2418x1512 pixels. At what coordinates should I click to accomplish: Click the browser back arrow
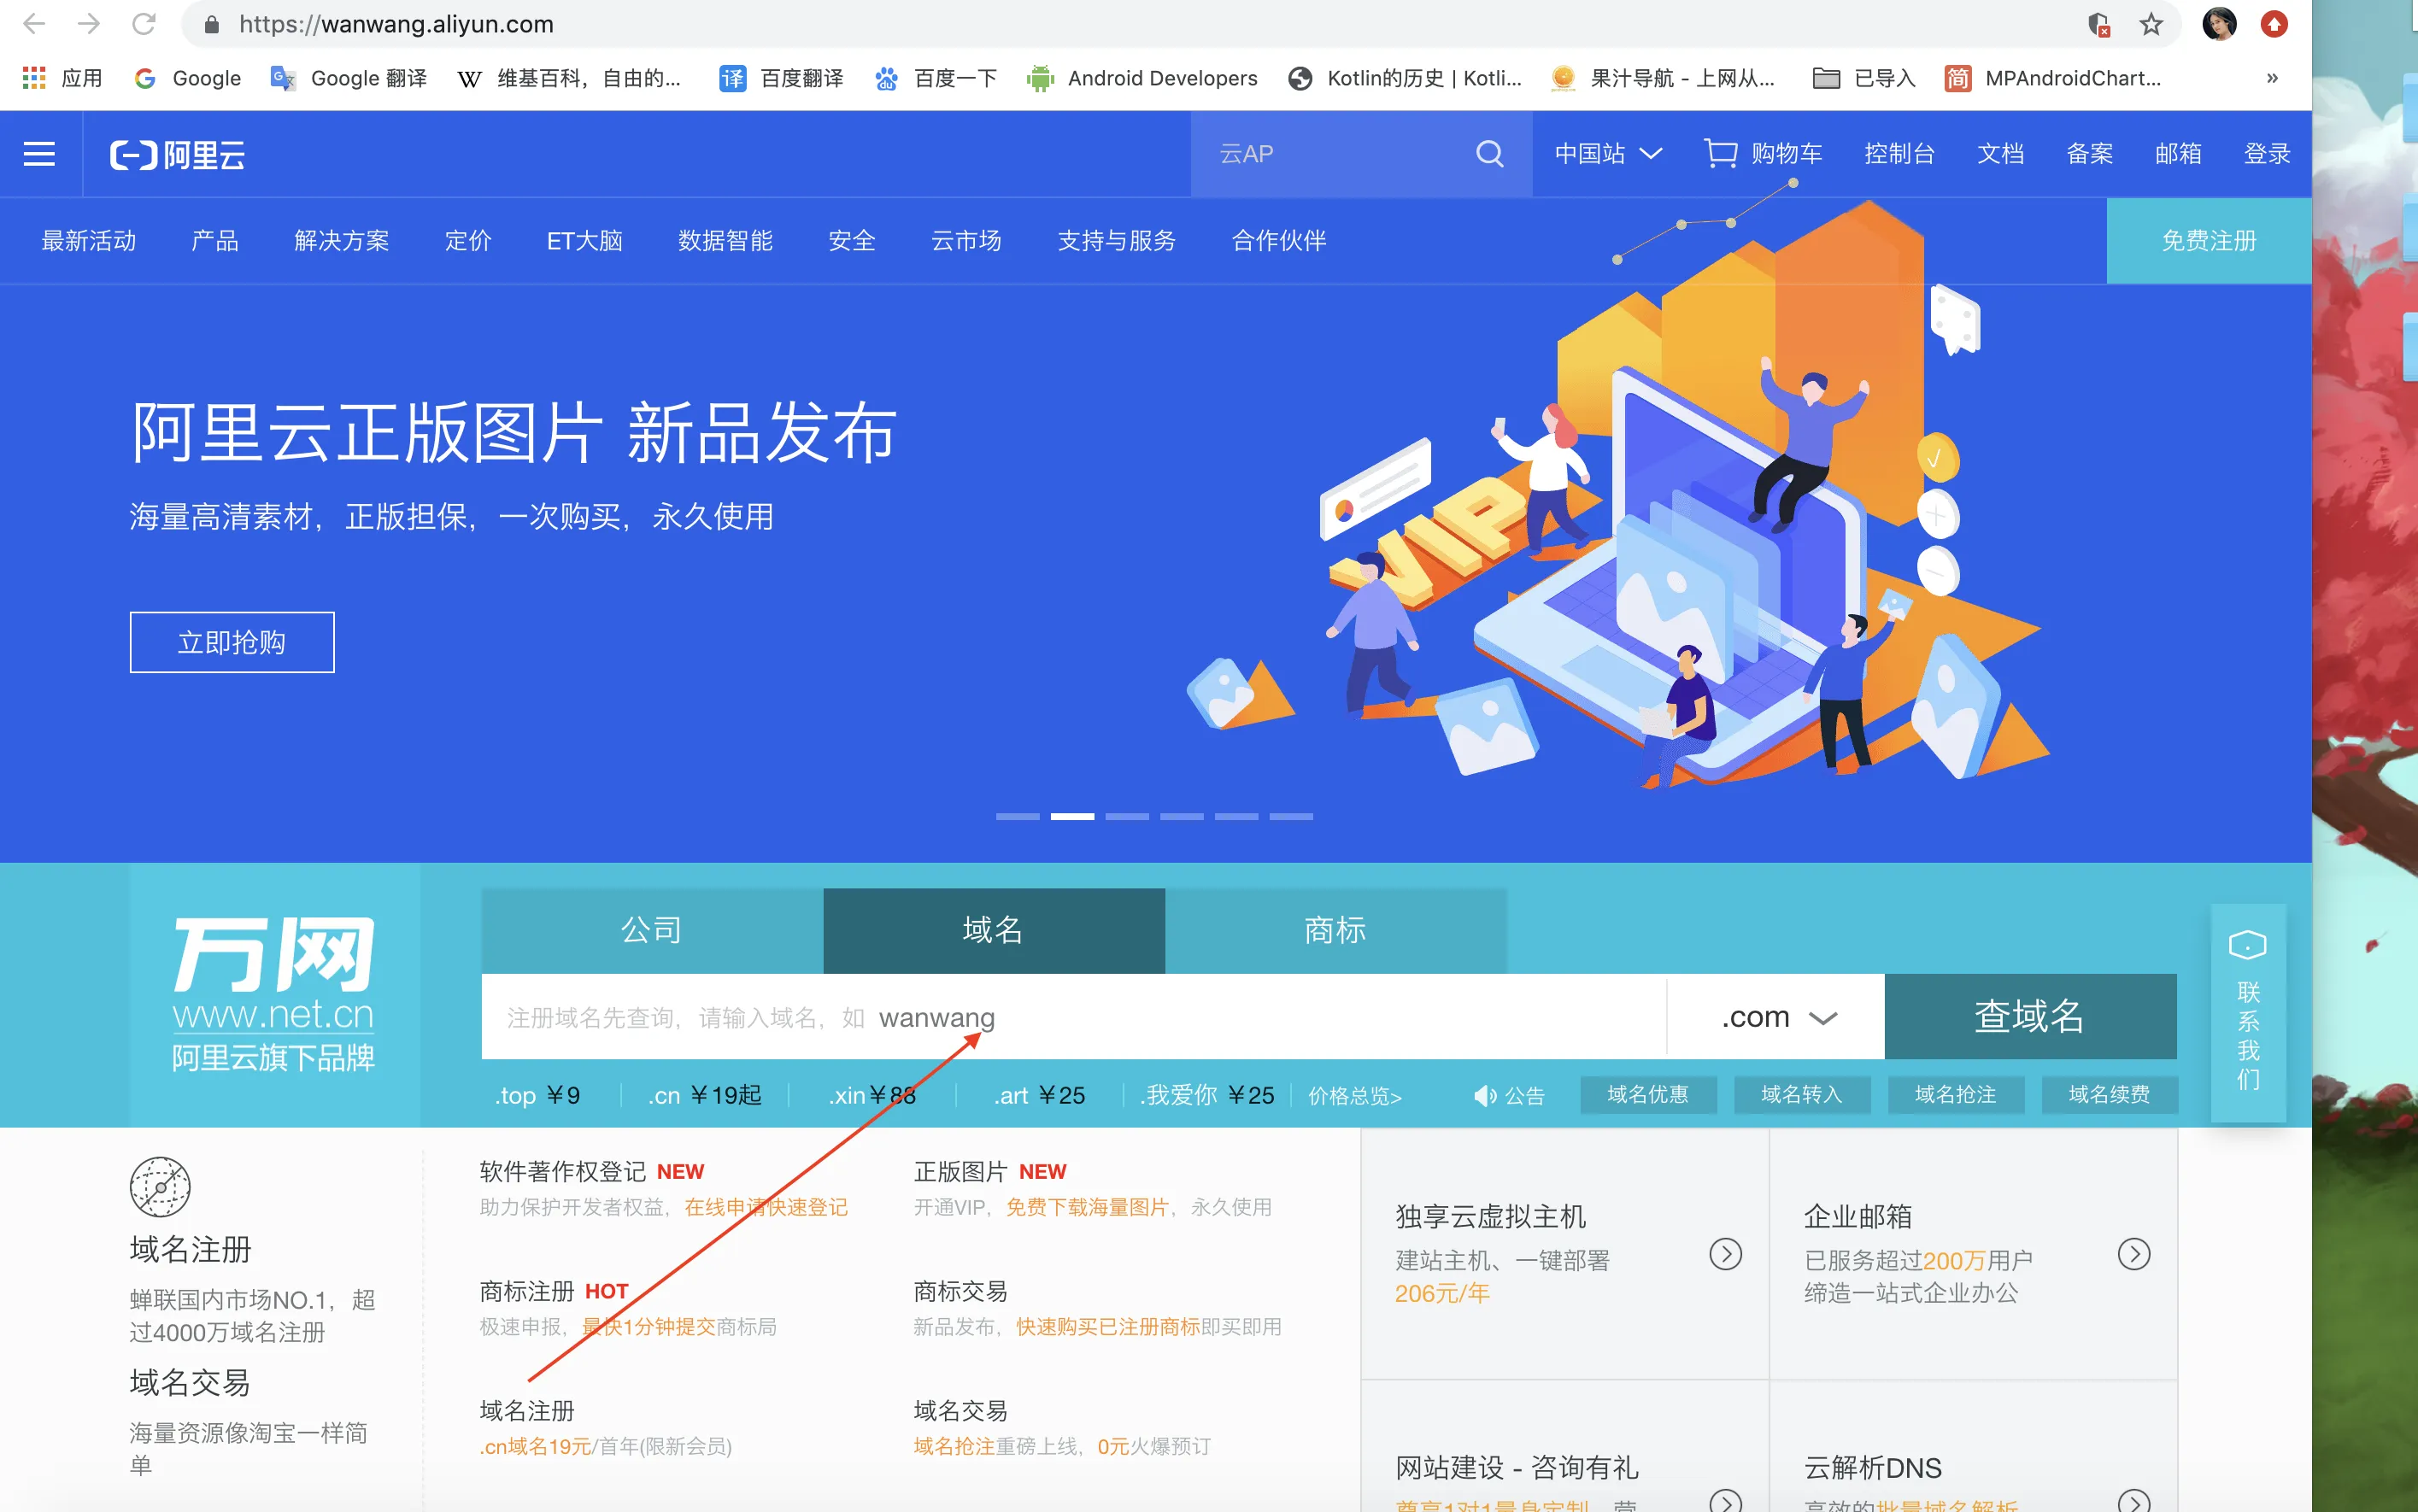34,24
